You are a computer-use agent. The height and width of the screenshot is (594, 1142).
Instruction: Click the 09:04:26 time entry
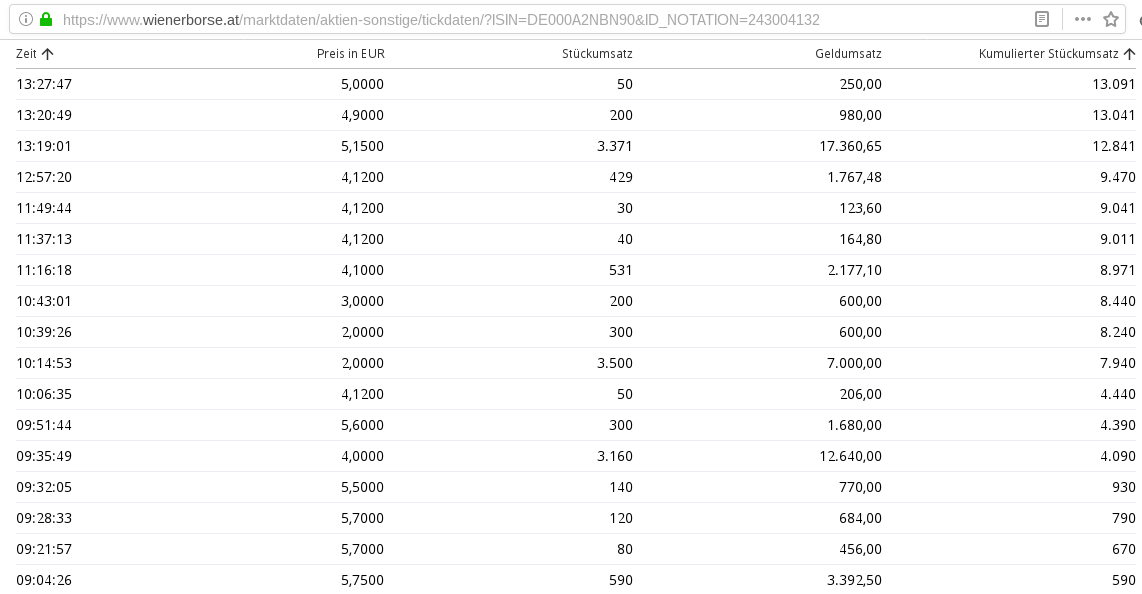pyautogui.click(x=44, y=580)
